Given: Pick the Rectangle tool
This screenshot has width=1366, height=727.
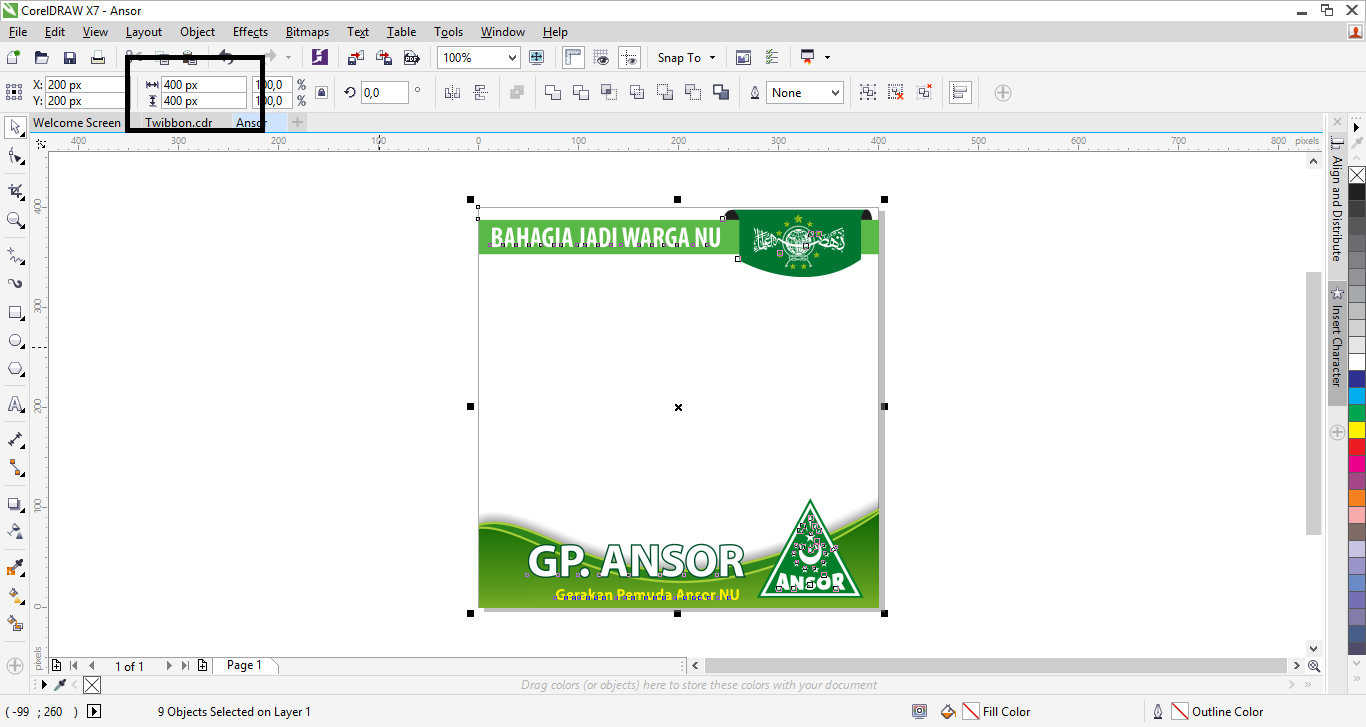Looking at the screenshot, I should (x=15, y=313).
